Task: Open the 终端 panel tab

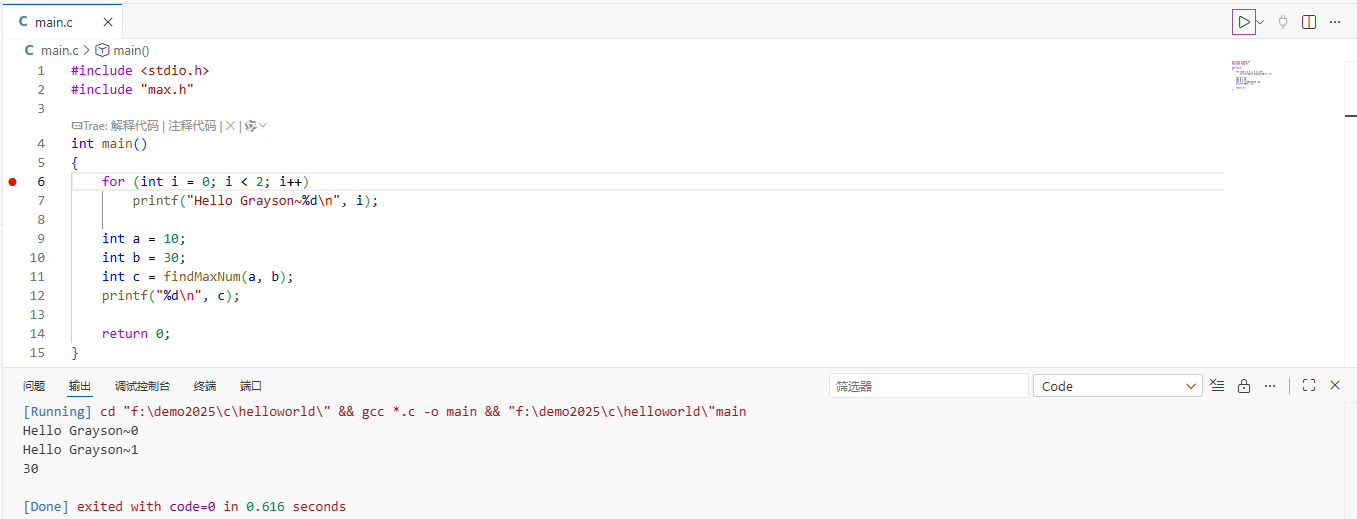Action: [x=205, y=386]
